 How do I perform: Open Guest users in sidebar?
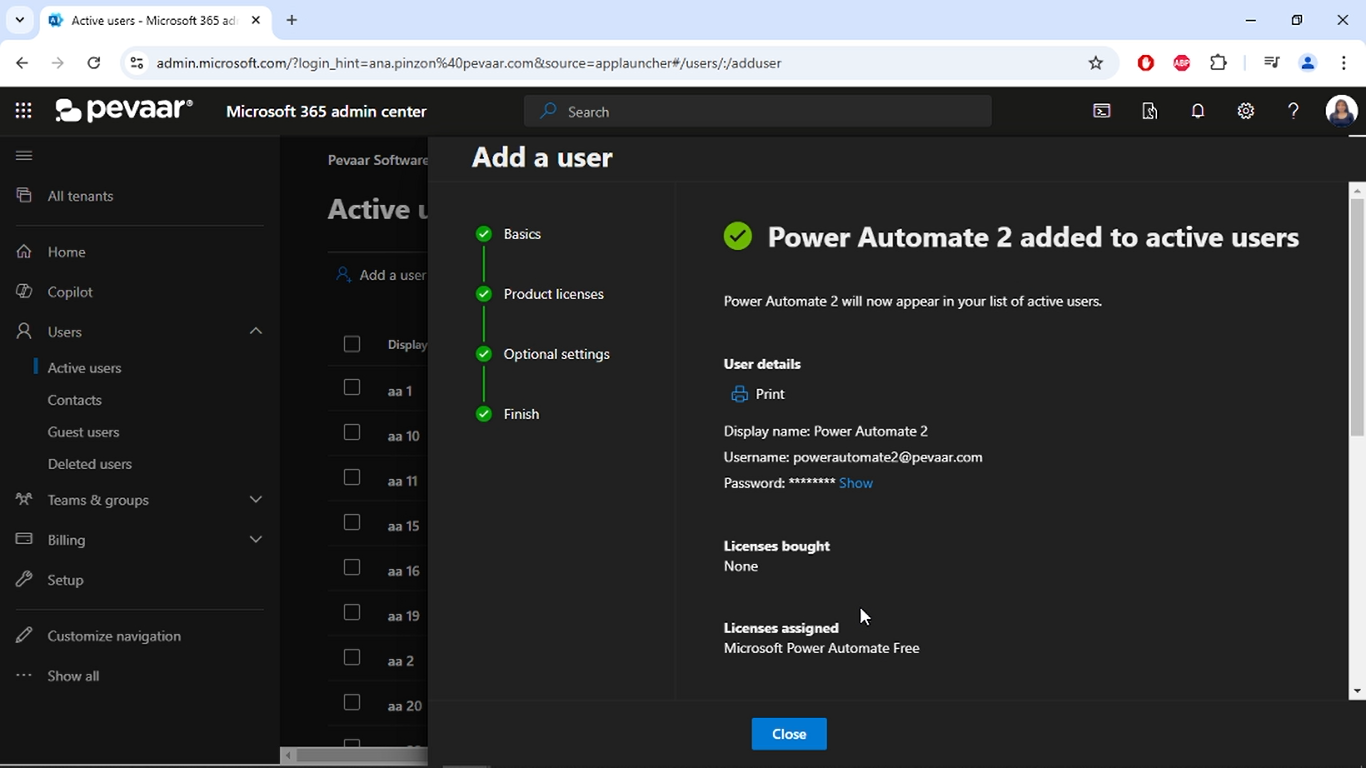[83, 432]
